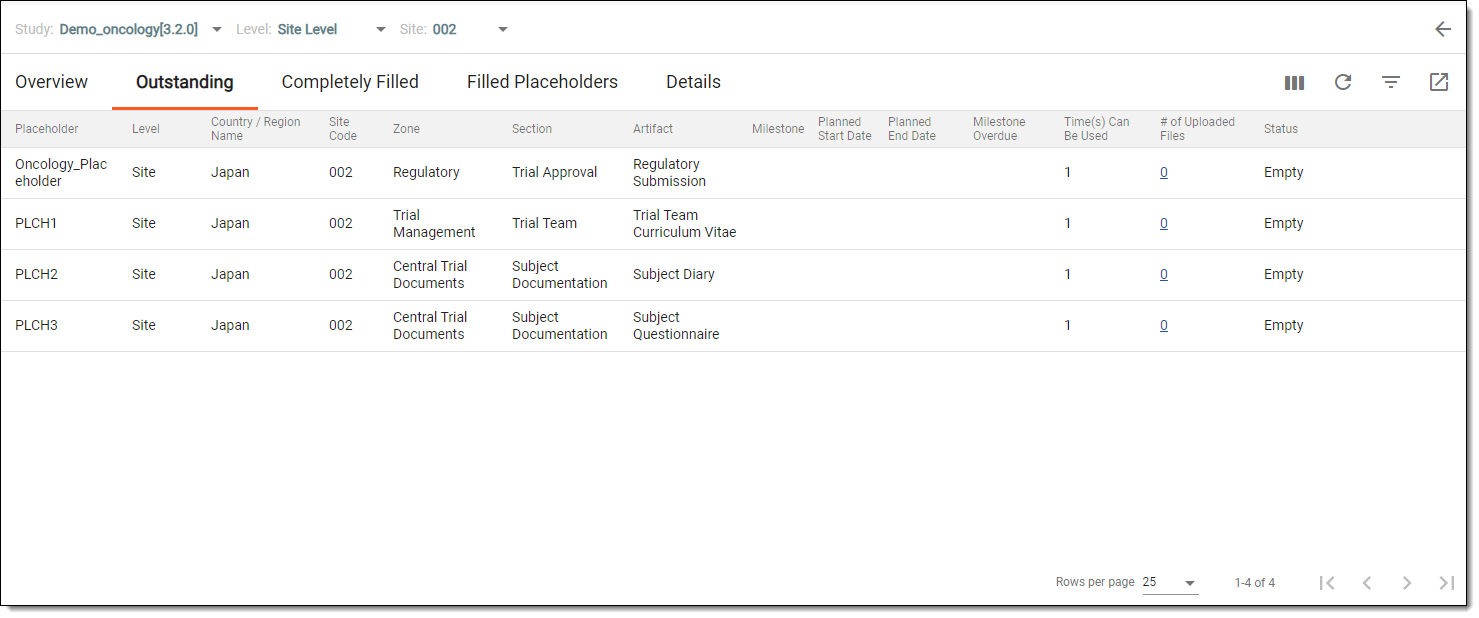
Task: Sort by Country / Region Name header
Action: tap(255, 129)
